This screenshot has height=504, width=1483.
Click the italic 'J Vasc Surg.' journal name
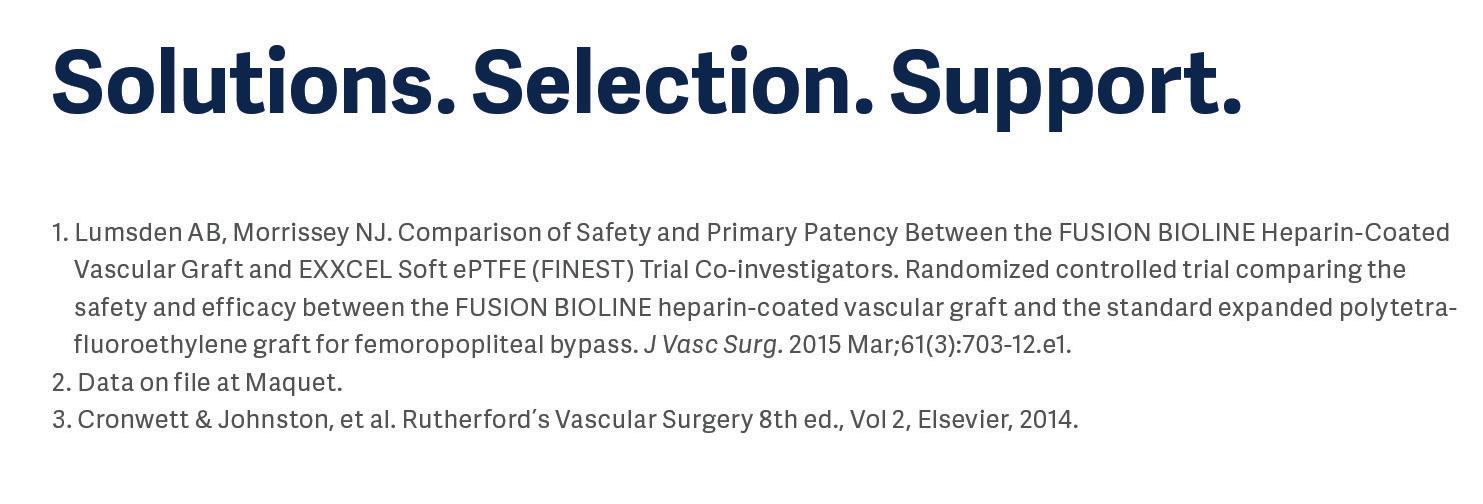tap(713, 345)
